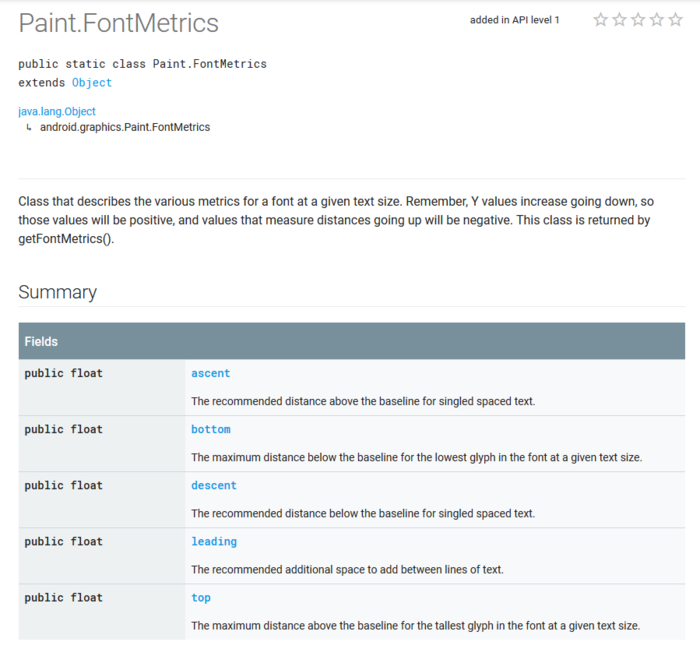The height and width of the screenshot is (649, 700).
Task: Open the bottom field details
Action: coord(210,429)
